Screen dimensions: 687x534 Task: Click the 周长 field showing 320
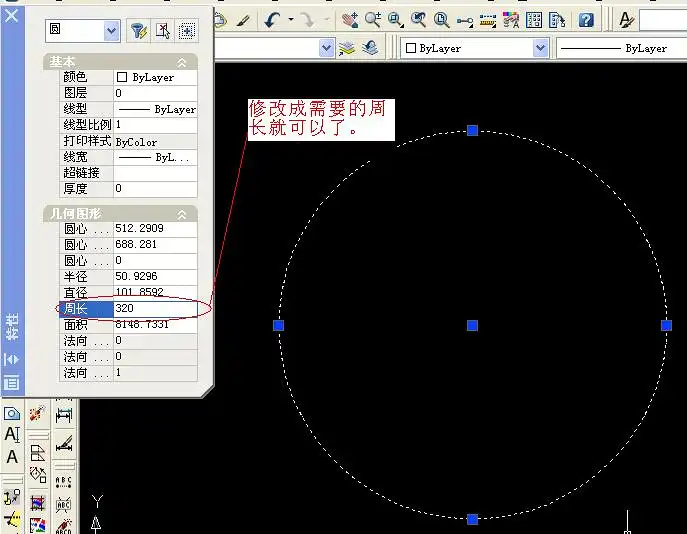click(x=155, y=308)
